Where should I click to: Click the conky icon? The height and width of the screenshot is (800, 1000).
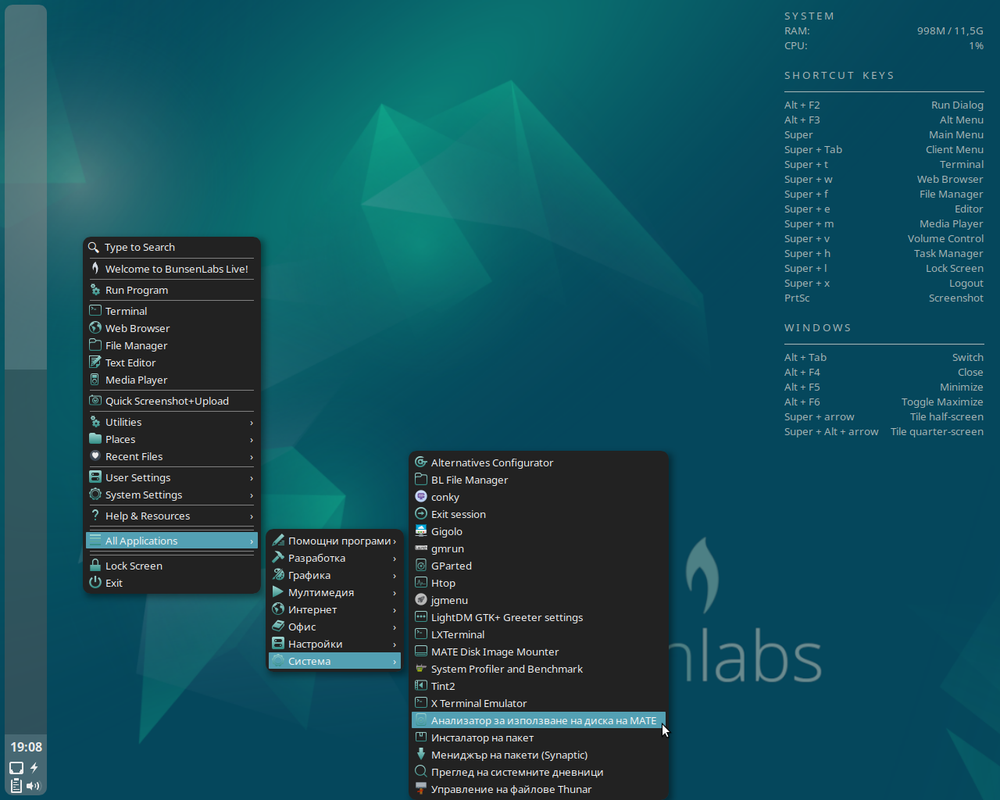point(421,496)
